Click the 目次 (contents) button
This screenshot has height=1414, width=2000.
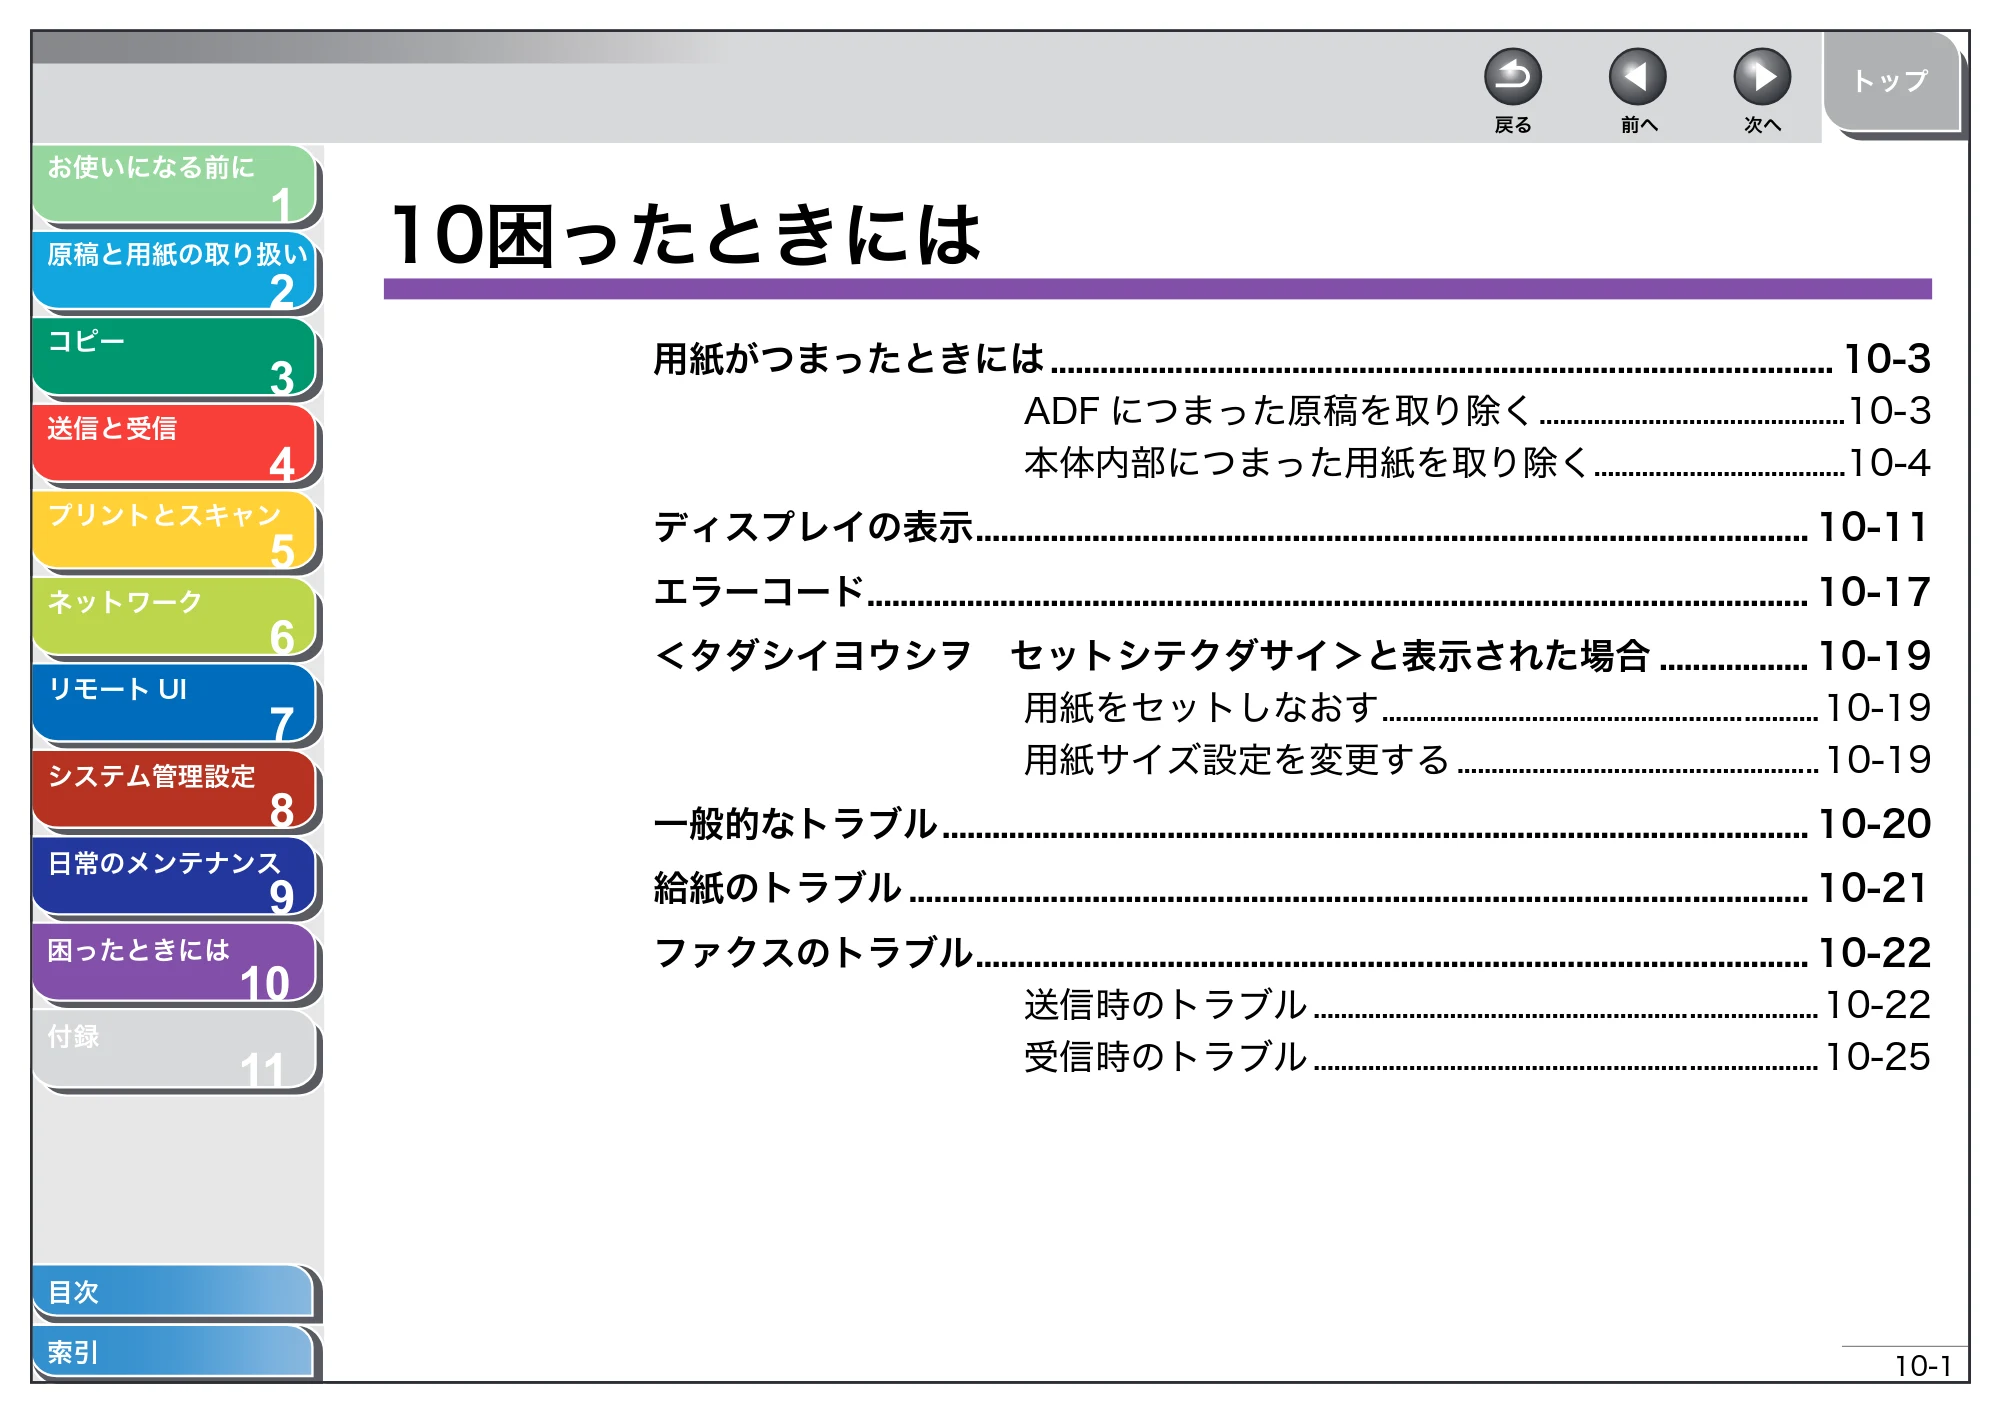174,1292
